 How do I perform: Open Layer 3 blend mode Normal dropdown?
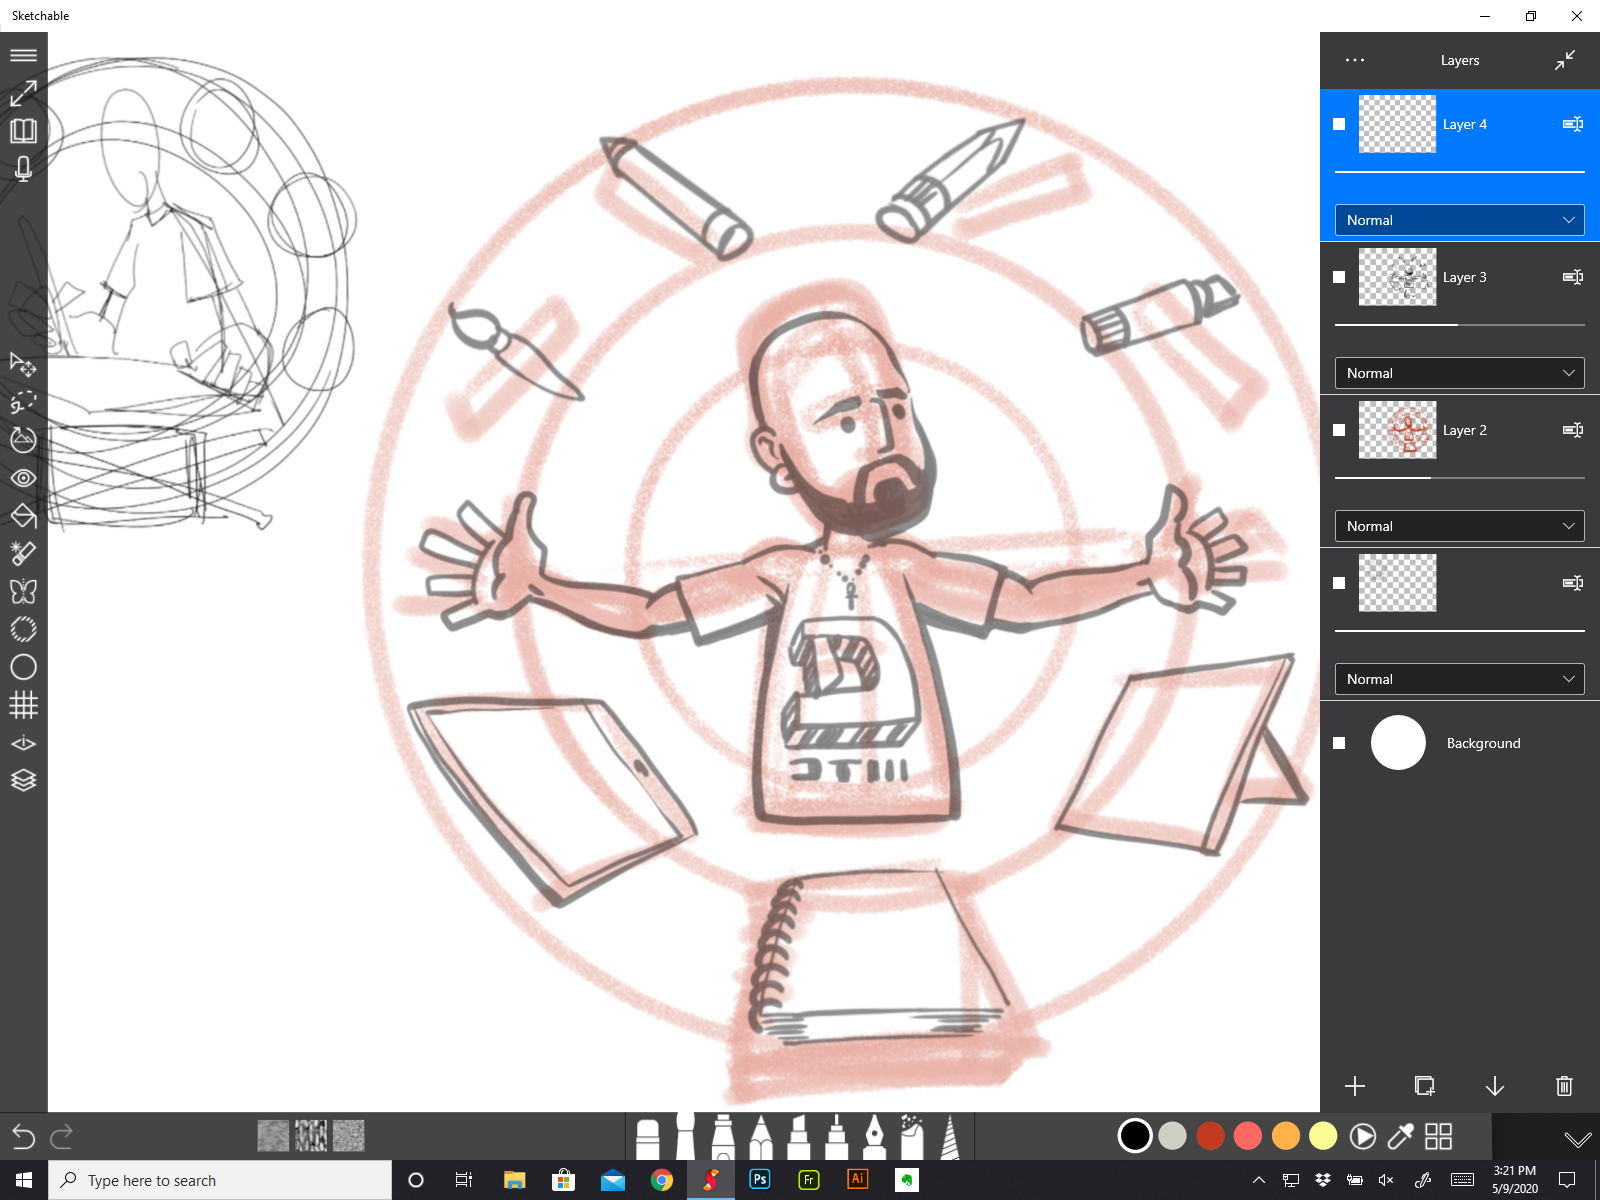point(1460,373)
